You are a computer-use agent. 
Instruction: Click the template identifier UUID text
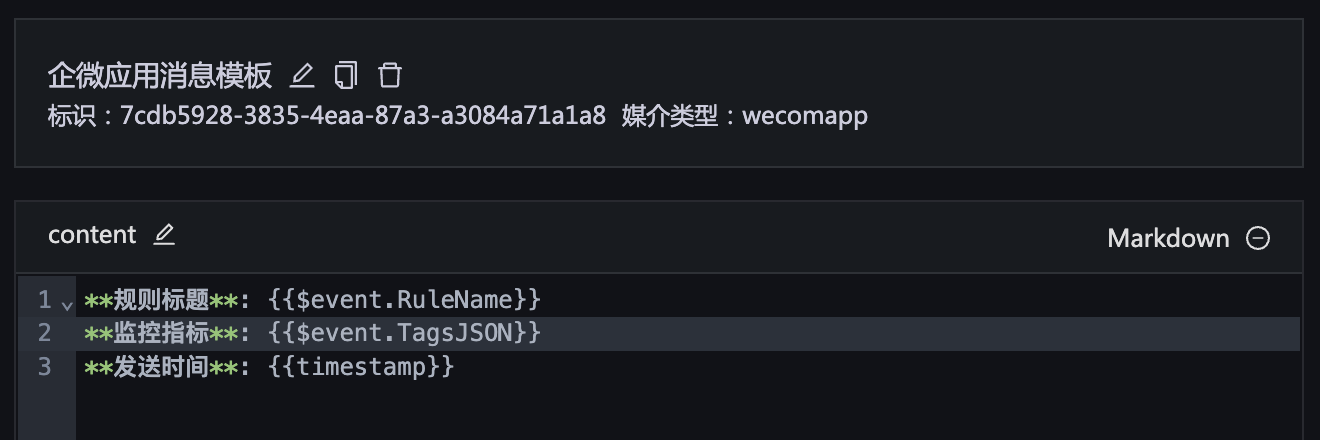362,116
